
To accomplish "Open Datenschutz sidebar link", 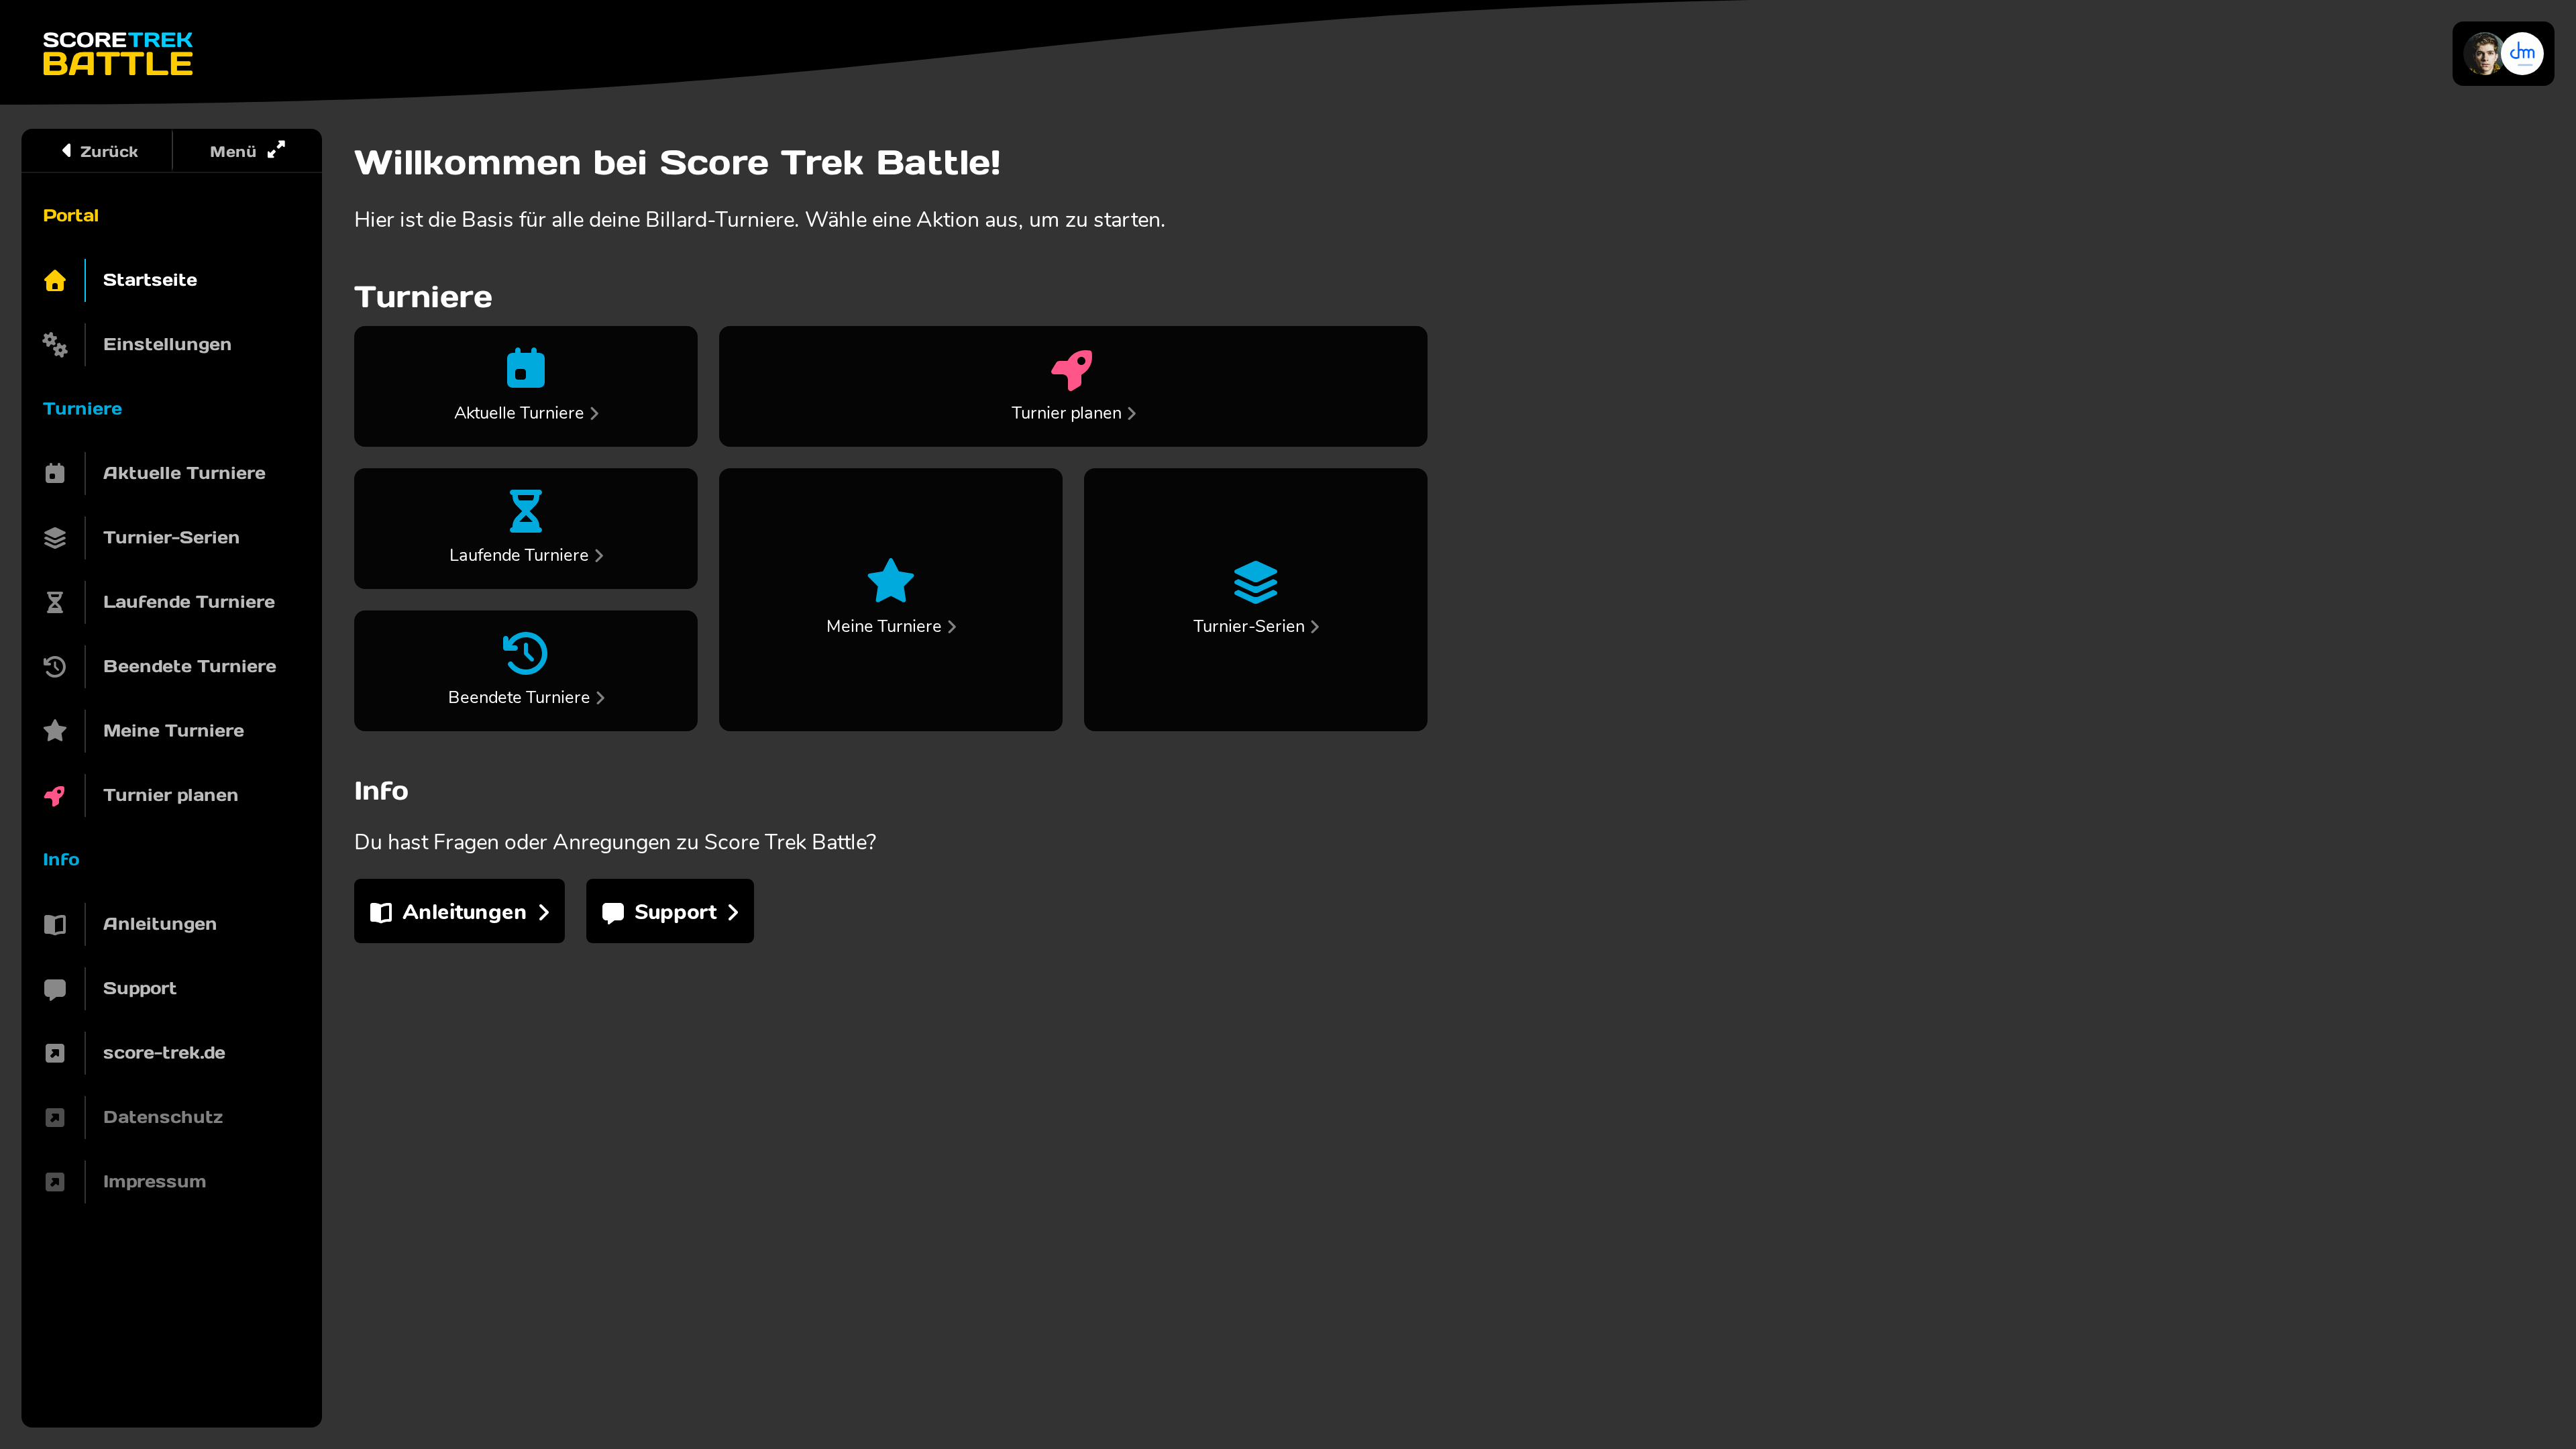I will [x=162, y=1117].
